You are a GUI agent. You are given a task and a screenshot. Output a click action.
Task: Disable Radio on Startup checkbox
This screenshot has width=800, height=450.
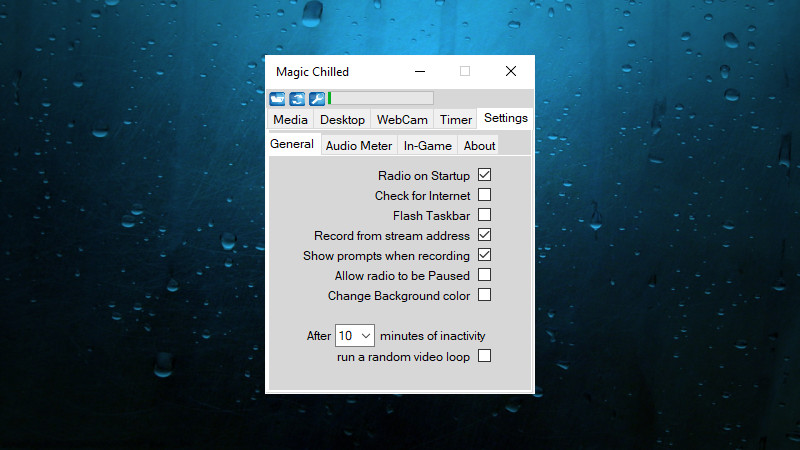(x=485, y=175)
